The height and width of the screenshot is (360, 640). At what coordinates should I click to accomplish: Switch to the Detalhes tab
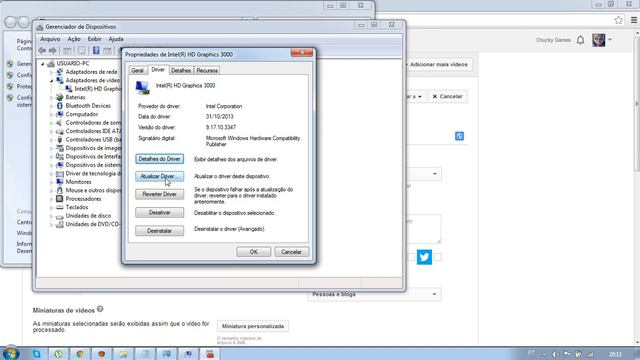181,71
